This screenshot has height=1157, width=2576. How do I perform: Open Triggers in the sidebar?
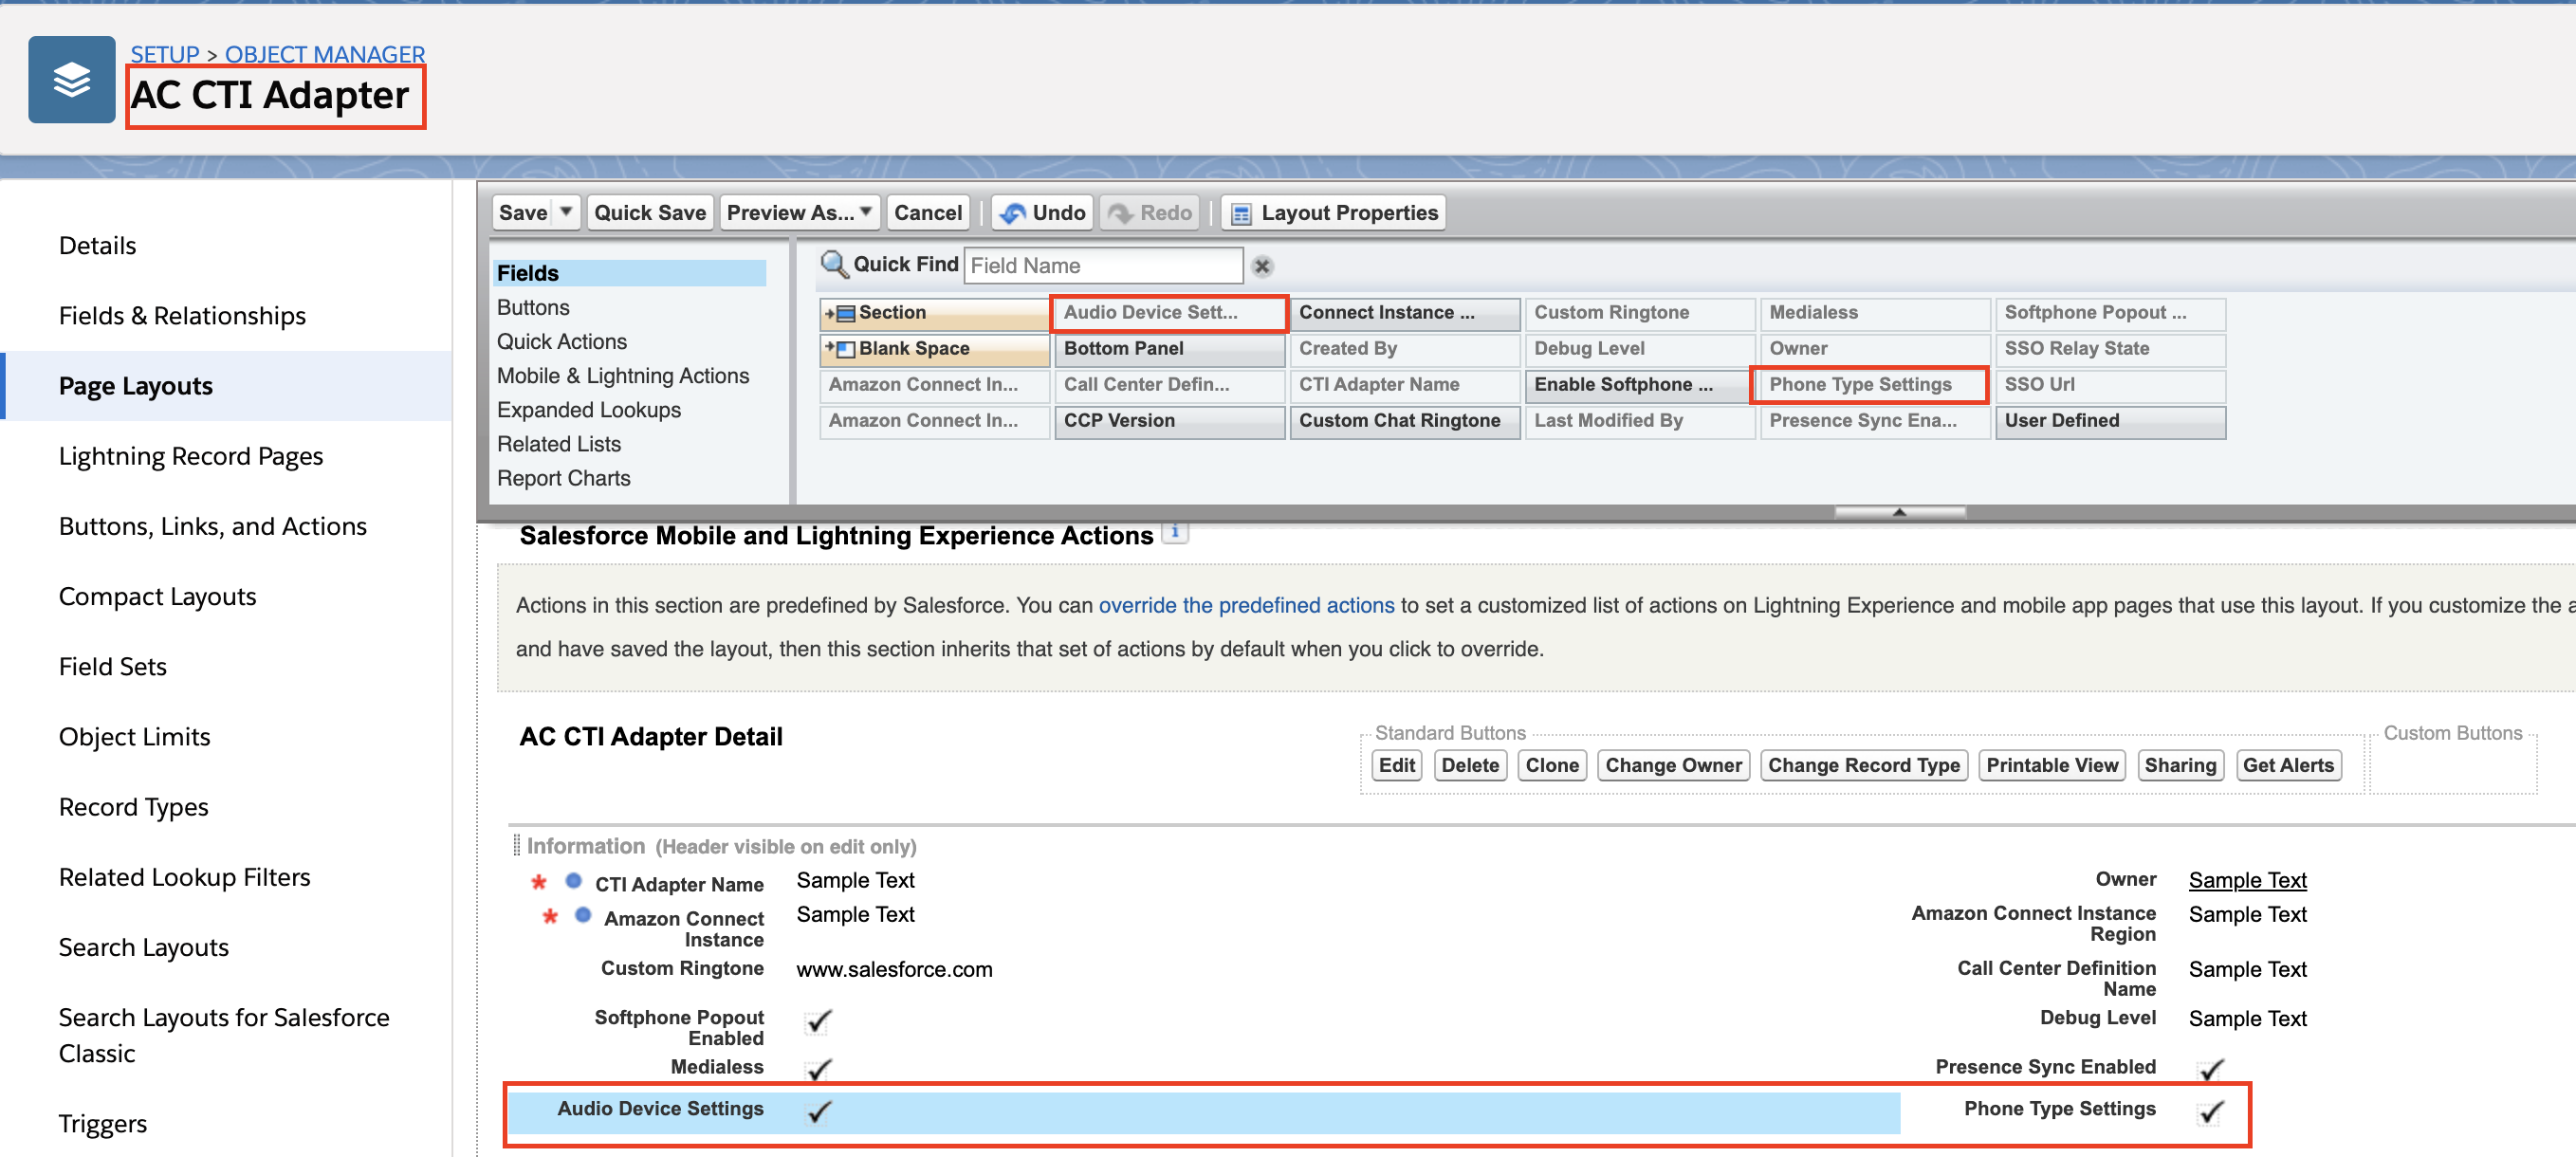(x=102, y=1124)
